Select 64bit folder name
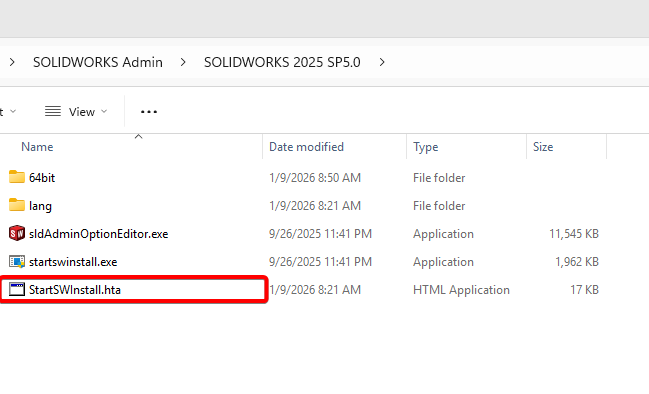 (42, 178)
